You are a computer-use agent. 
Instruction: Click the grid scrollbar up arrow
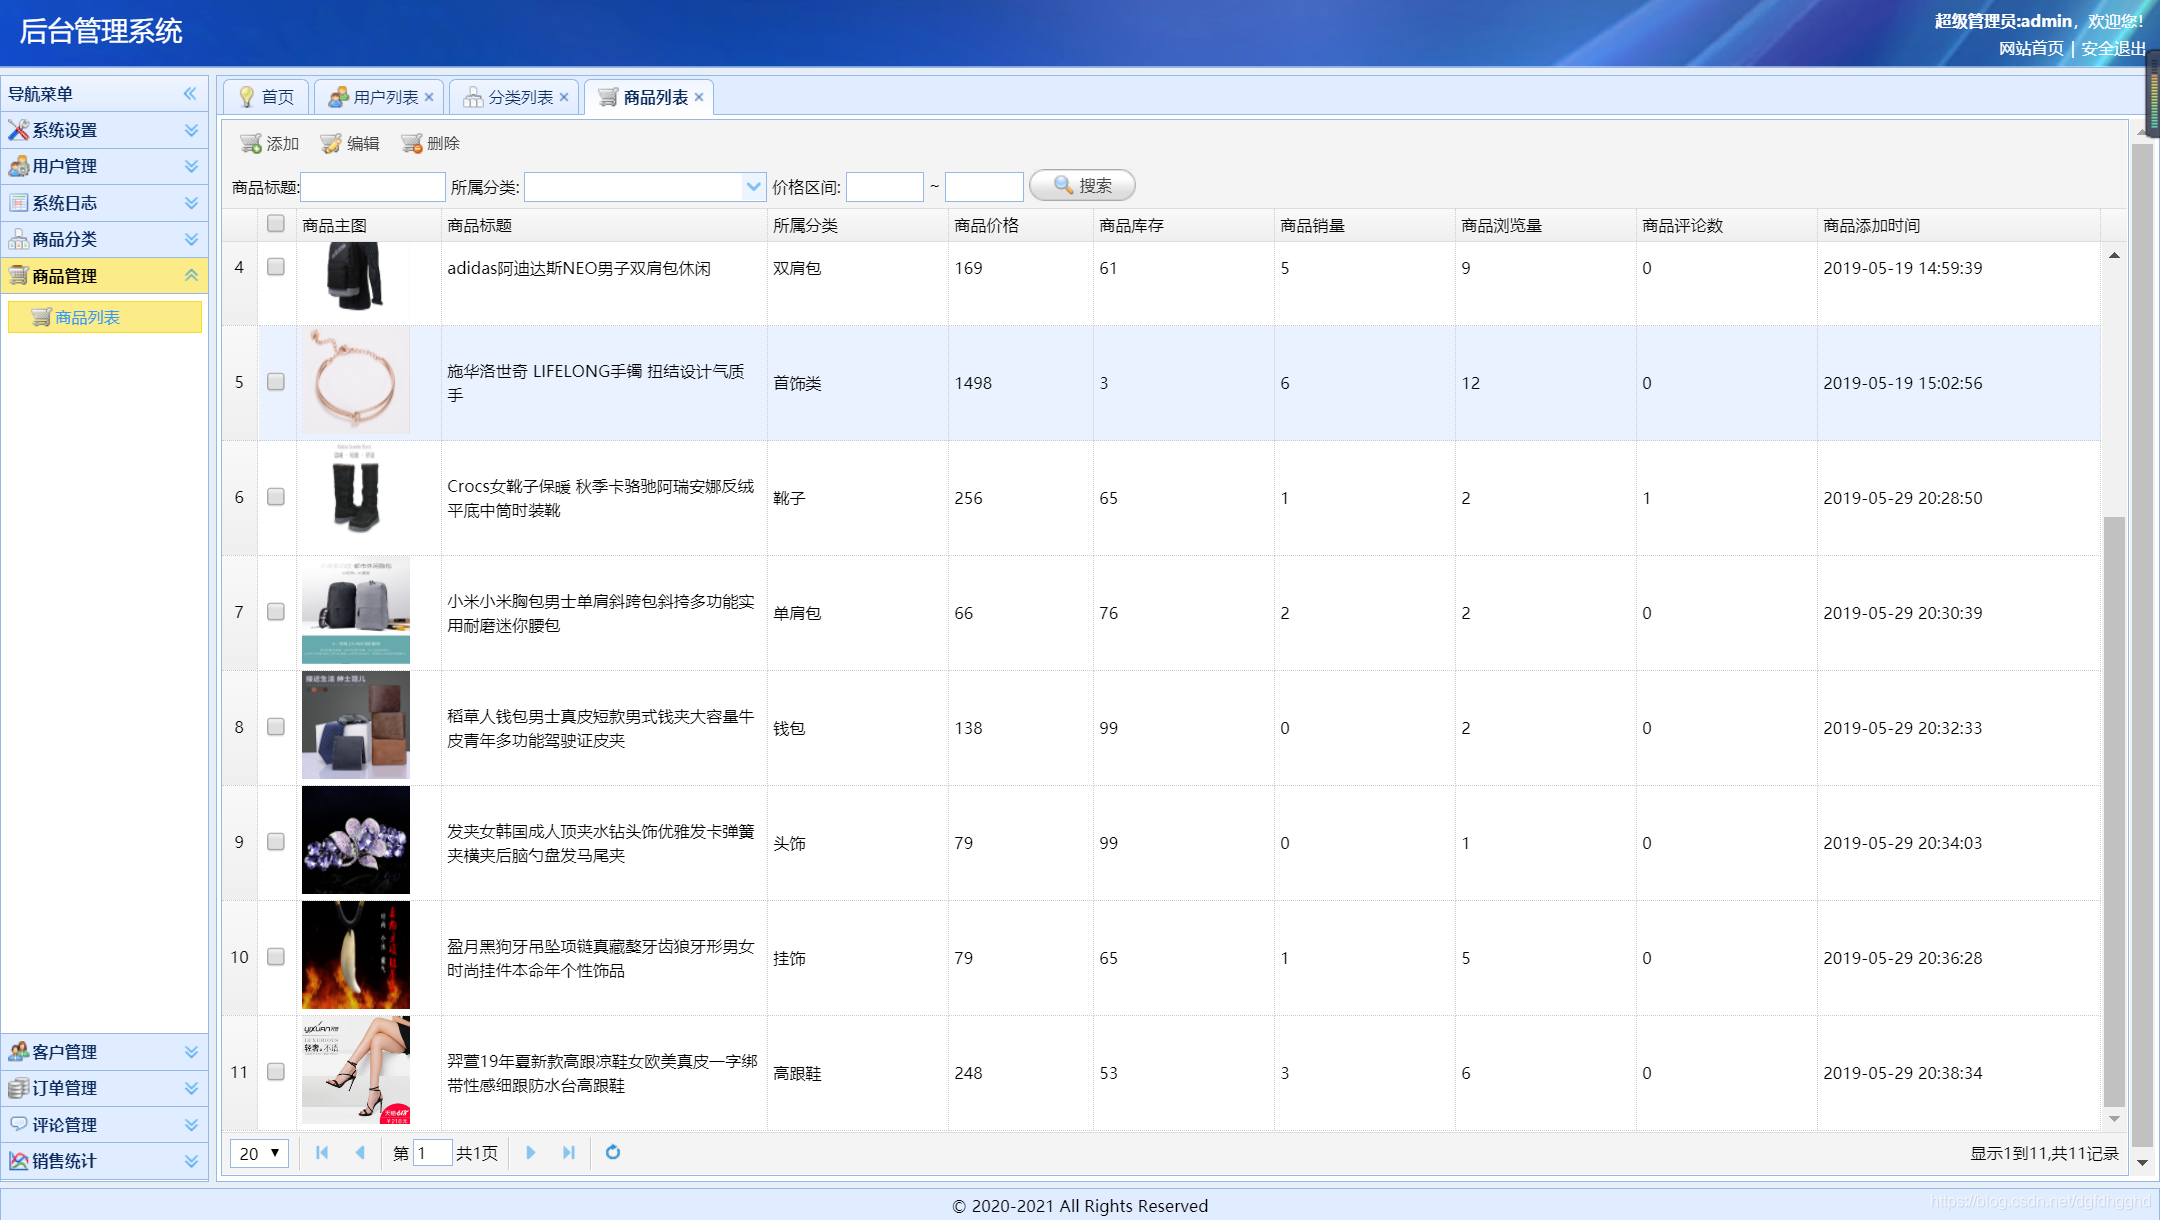point(2114,255)
